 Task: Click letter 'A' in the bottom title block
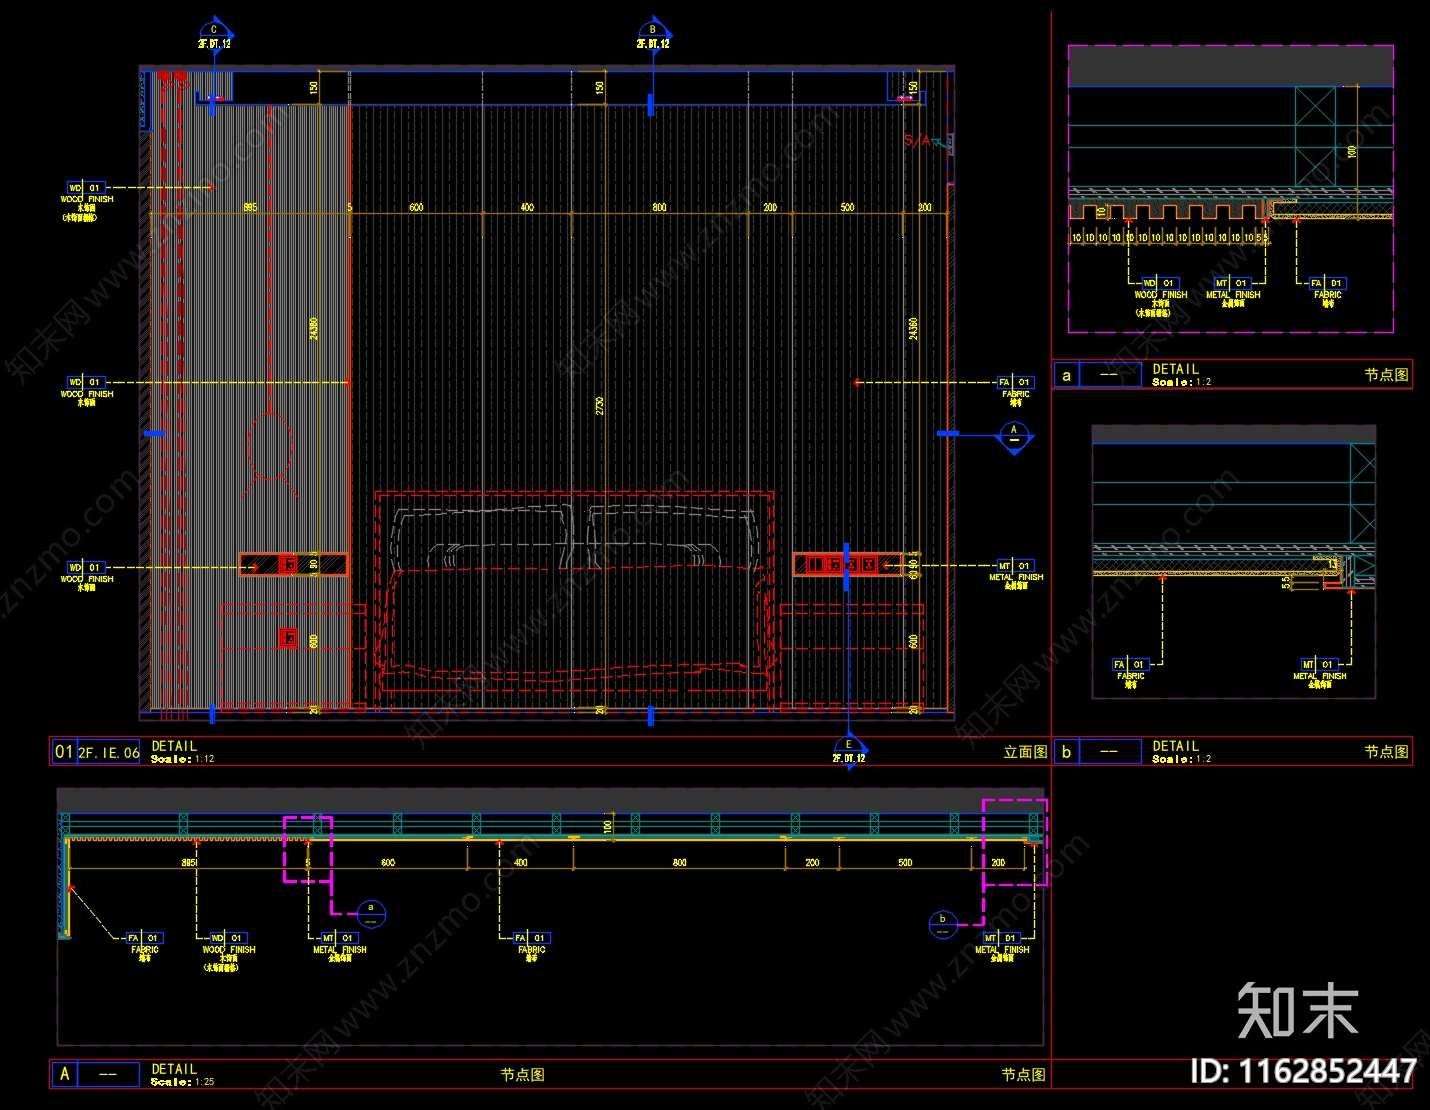pyautogui.click(x=64, y=1074)
